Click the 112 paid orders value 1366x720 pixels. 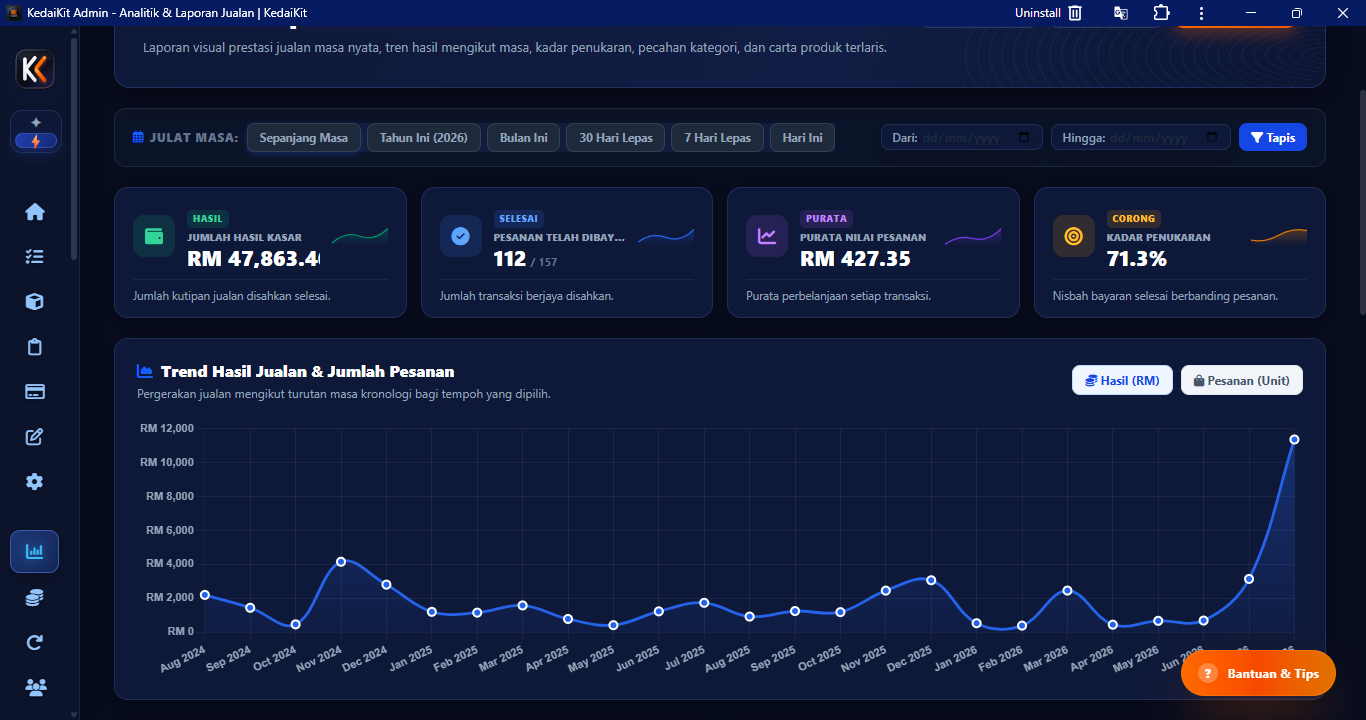pyautogui.click(x=509, y=259)
